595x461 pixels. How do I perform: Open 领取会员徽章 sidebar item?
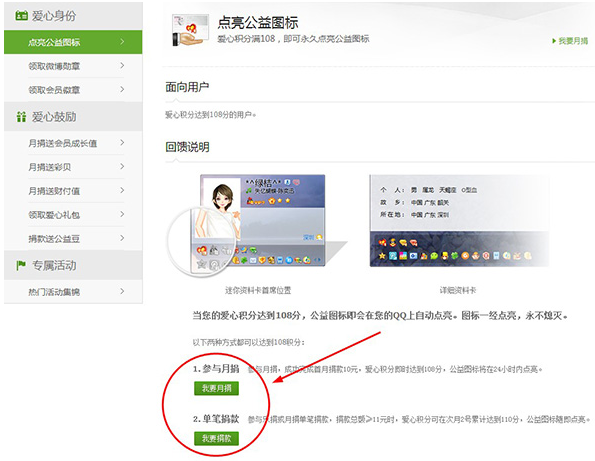[x=73, y=90]
